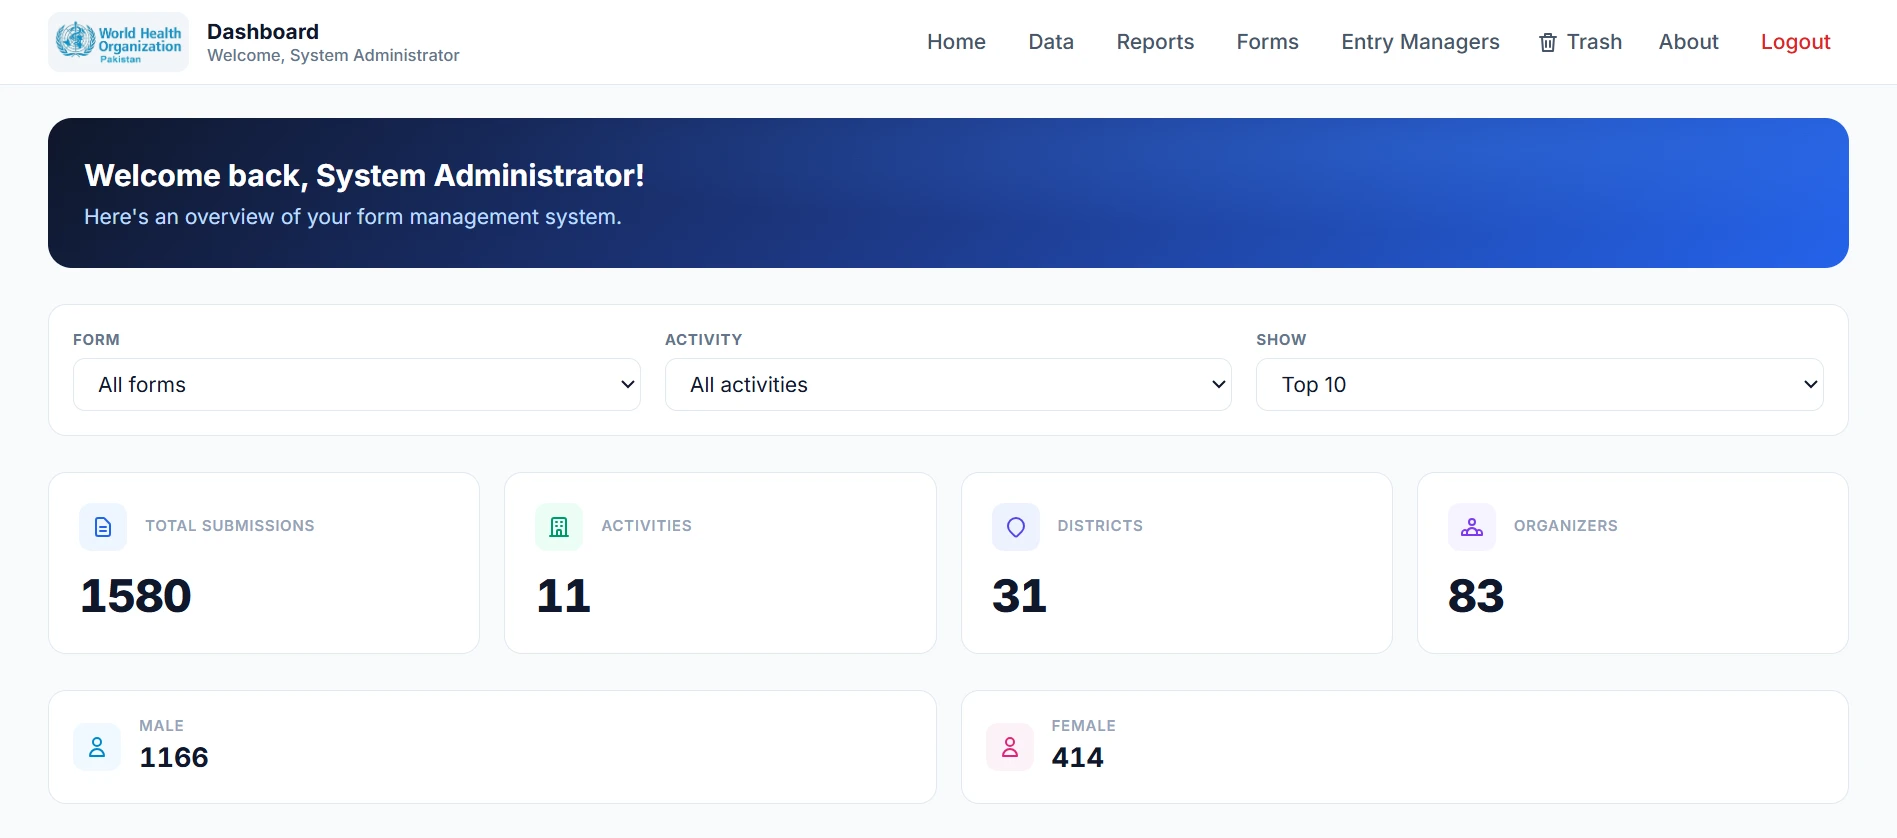The width and height of the screenshot is (1897, 838).
Task: Click the Welcome back, System Administrator heading
Action: 364,176
